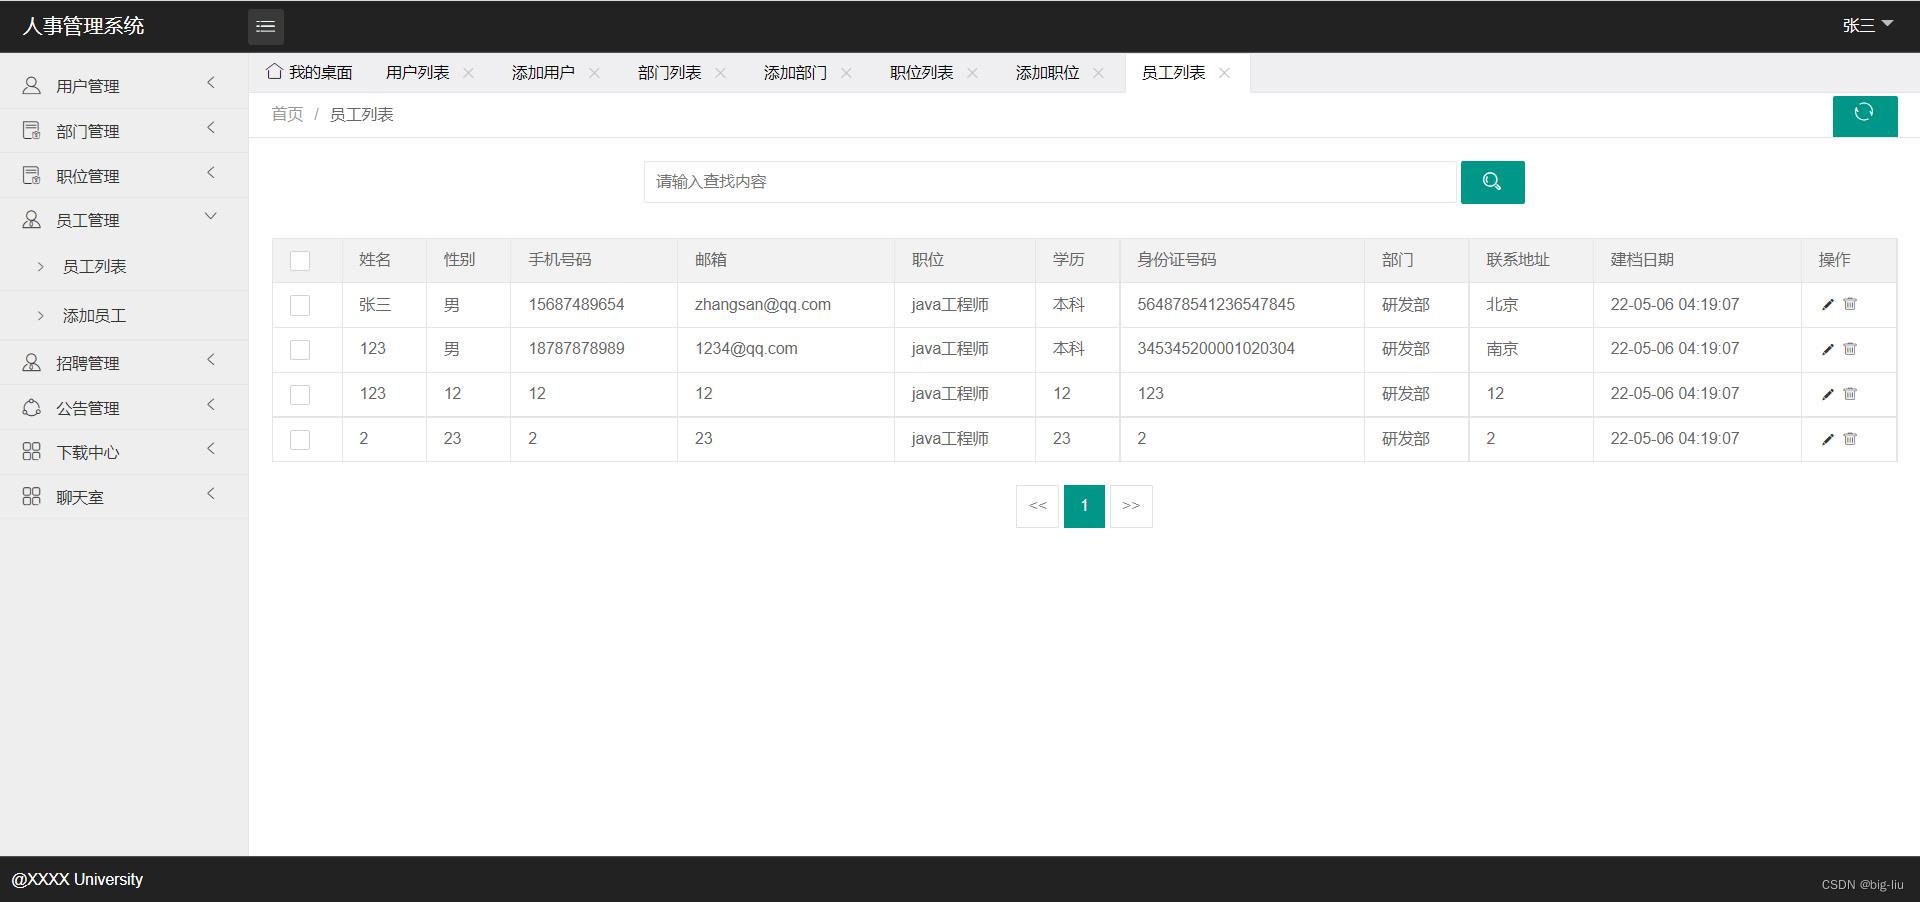Toggle the sidebar hamburger menu button
This screenshot has height=902, width=1920.
point(265,26)
